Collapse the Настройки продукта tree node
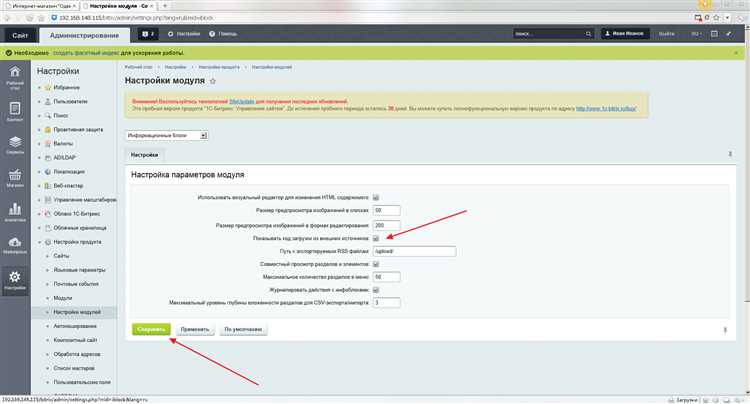 (x=39, y=242)
